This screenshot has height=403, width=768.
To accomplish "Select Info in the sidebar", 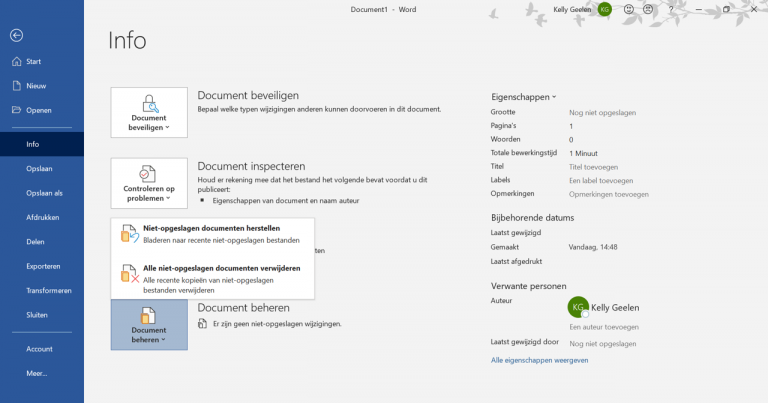I will [x=42, y=144].
